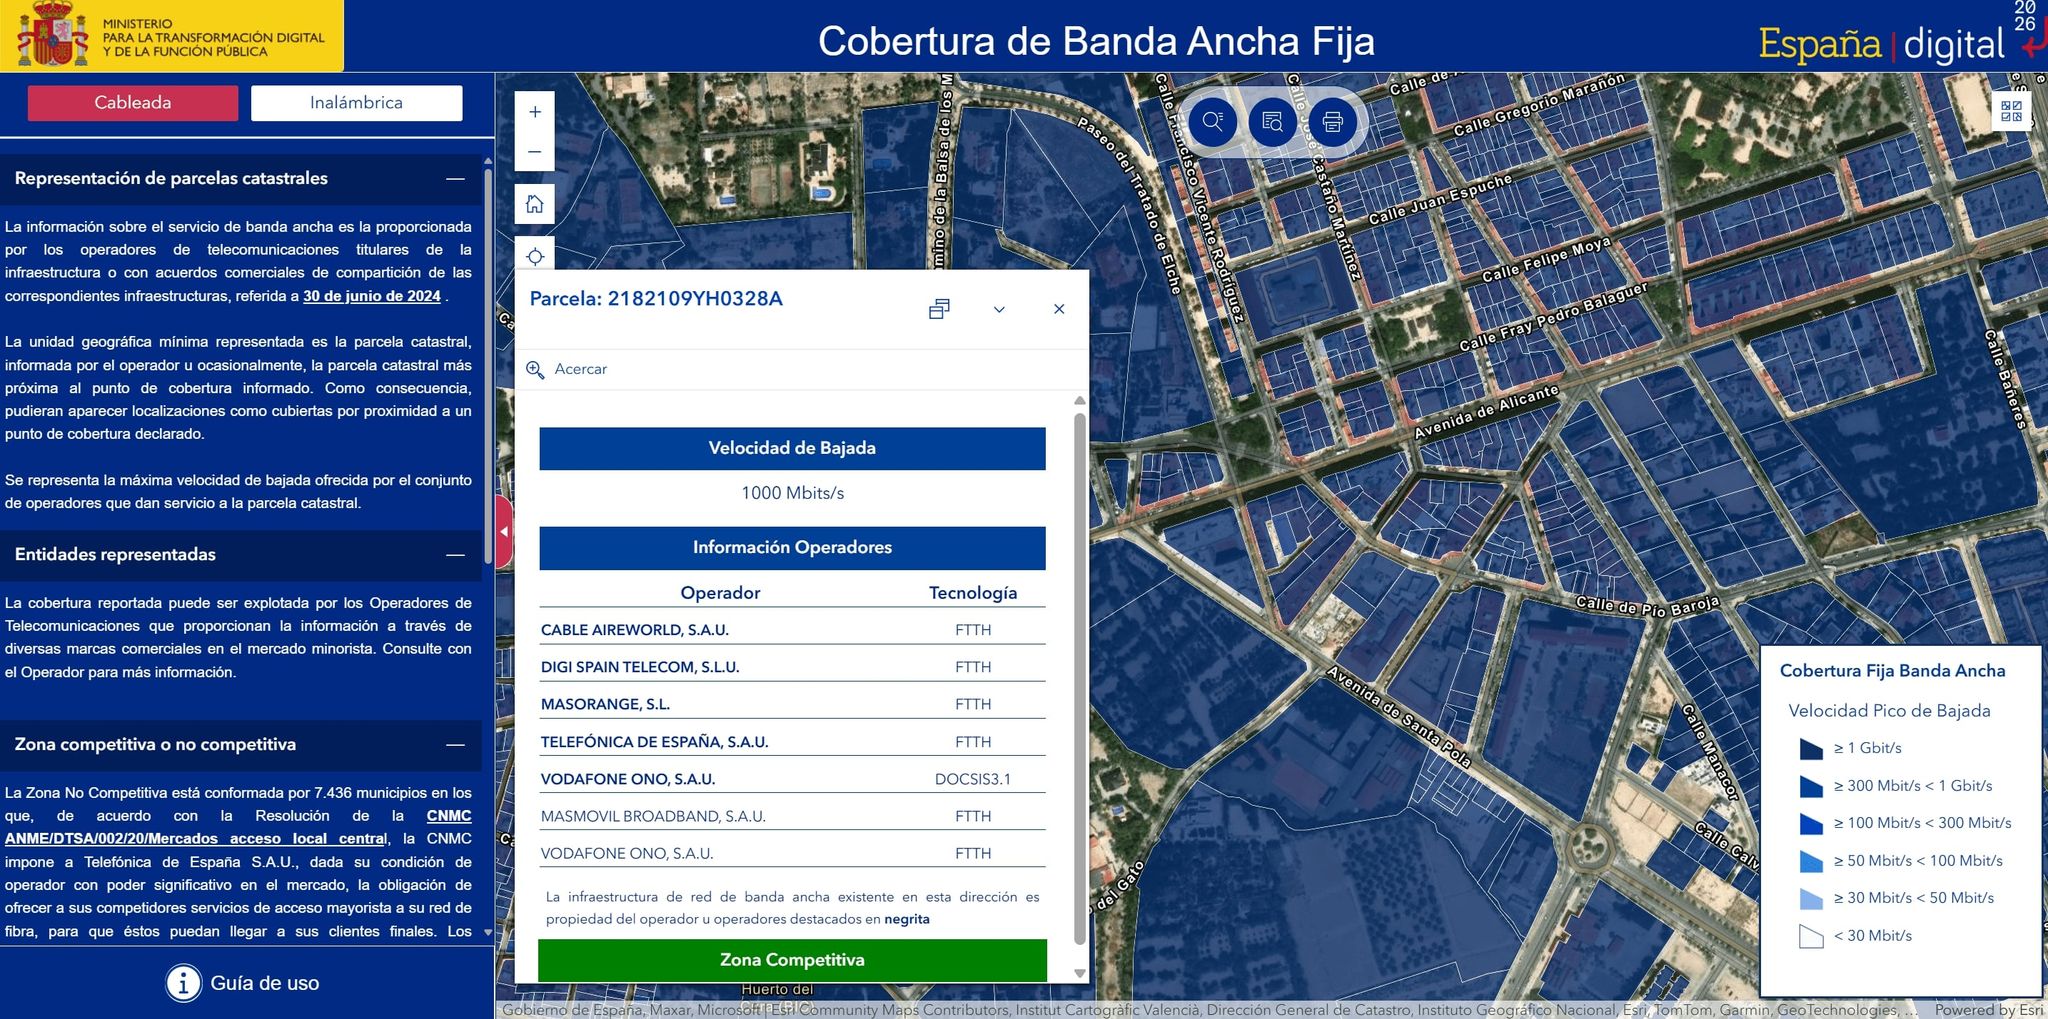Collapse the left side panel arrow
The width and height of the screenshot is (2048, 1019).
pyautogui.click(x=504, y=532)
